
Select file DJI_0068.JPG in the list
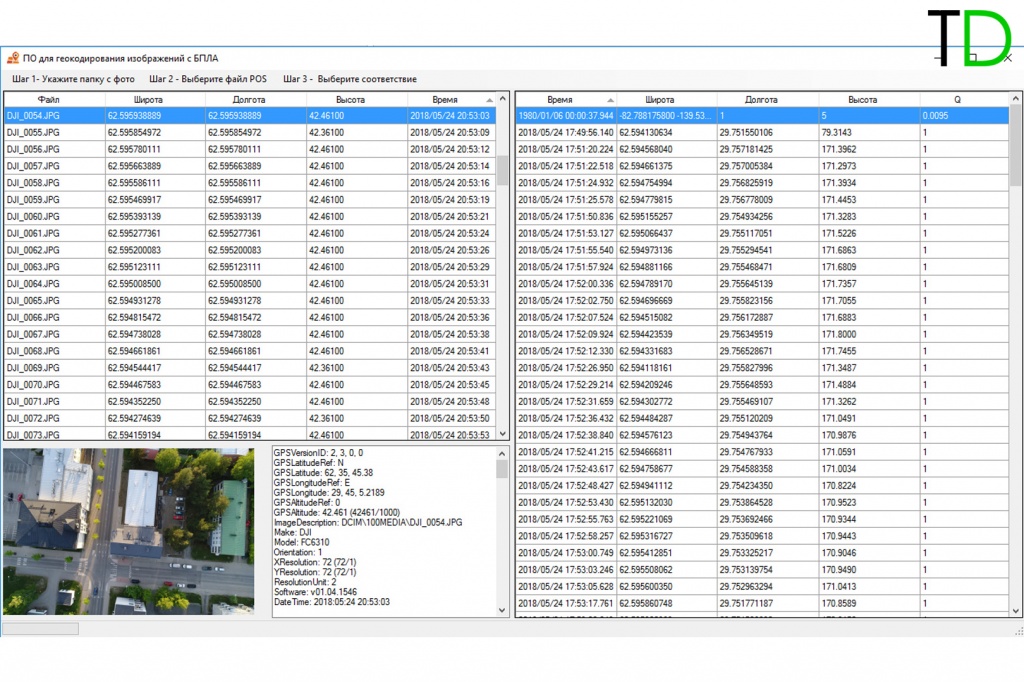34,351
